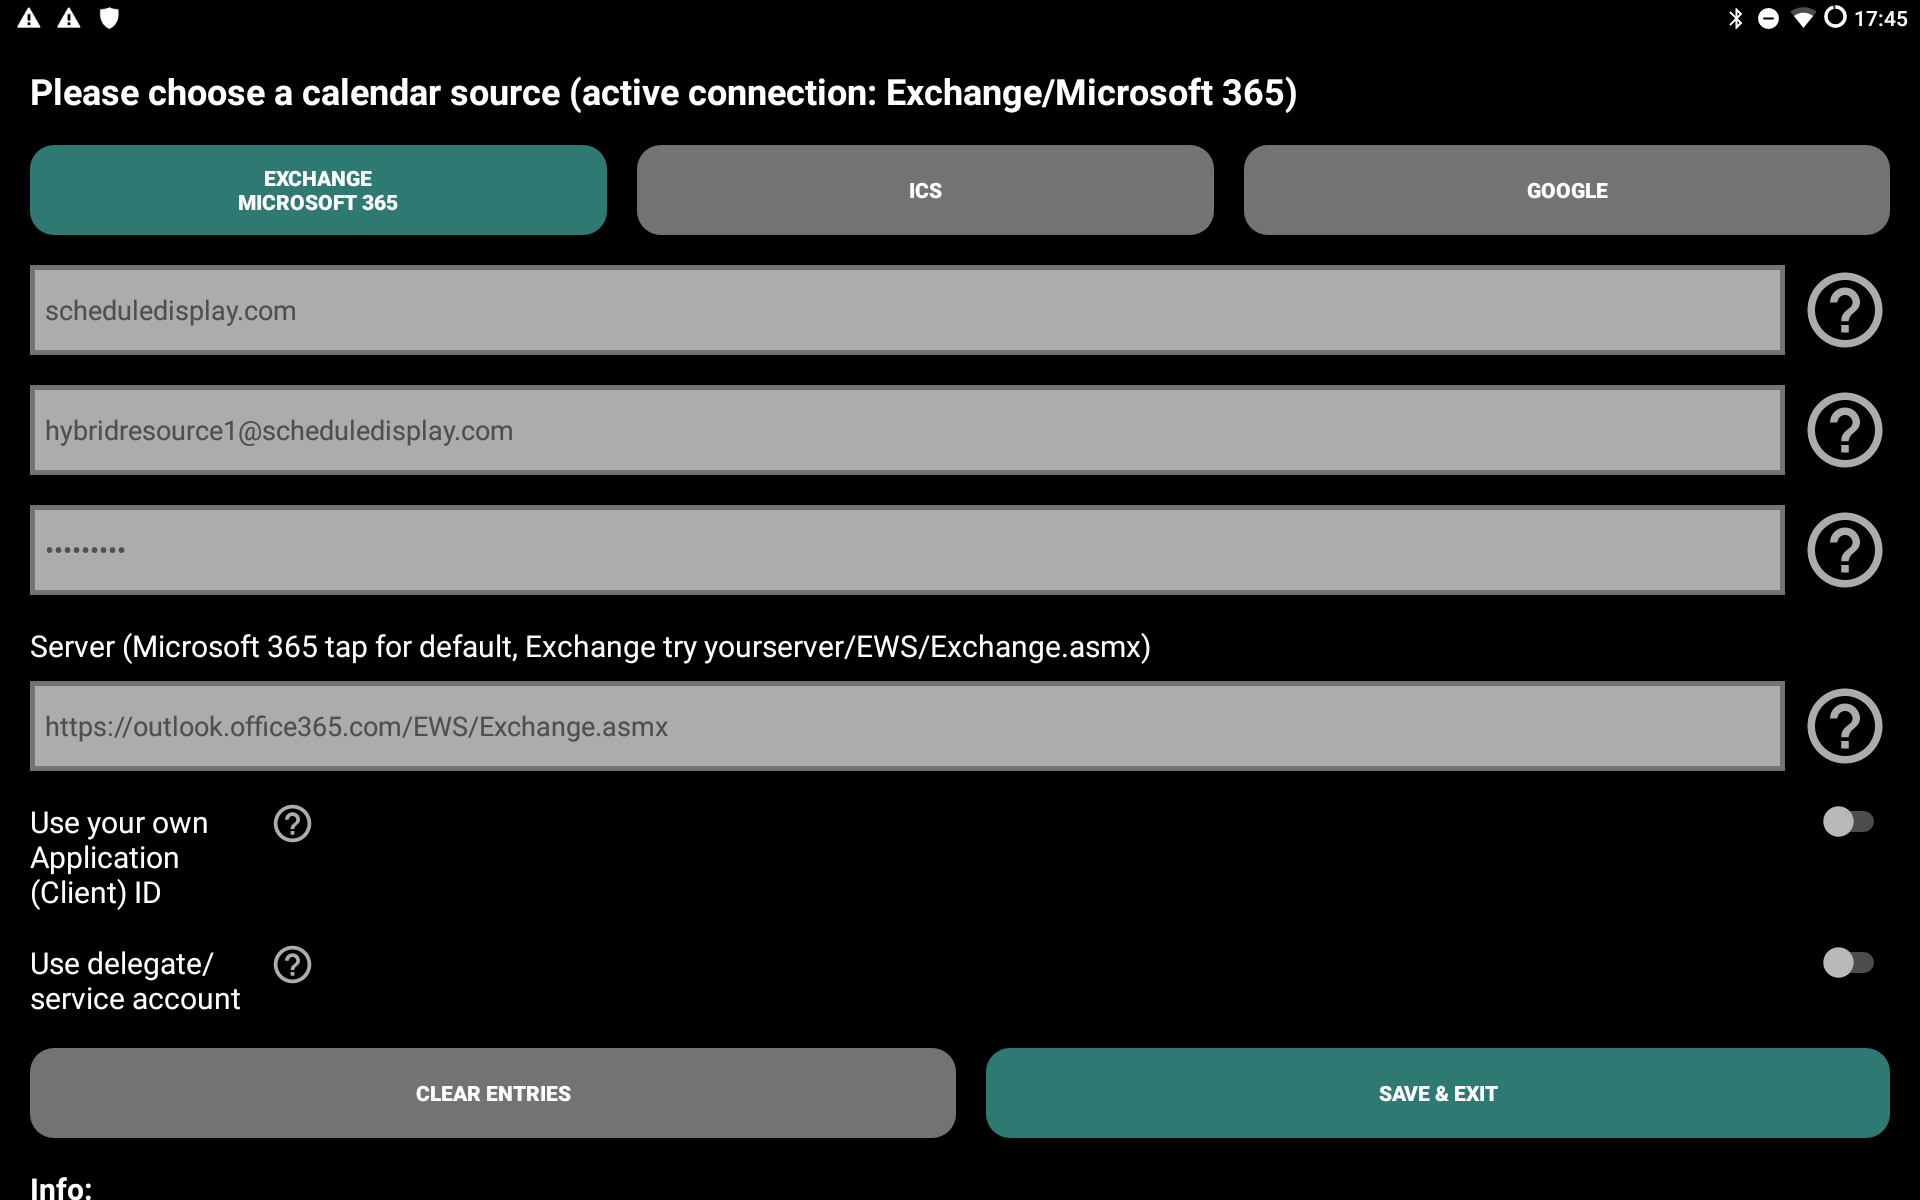Open help for the password field
Screen dimensions: 1920x1200
coord(1844,550)
